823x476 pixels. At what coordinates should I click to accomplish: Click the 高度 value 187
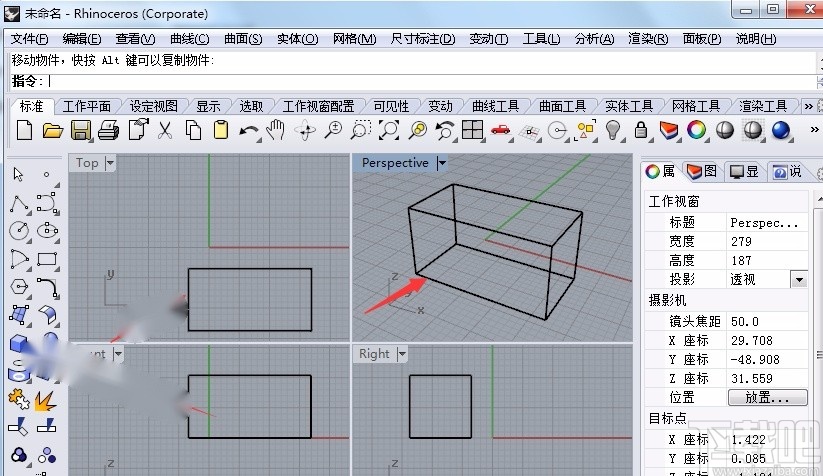click(767, 260)
